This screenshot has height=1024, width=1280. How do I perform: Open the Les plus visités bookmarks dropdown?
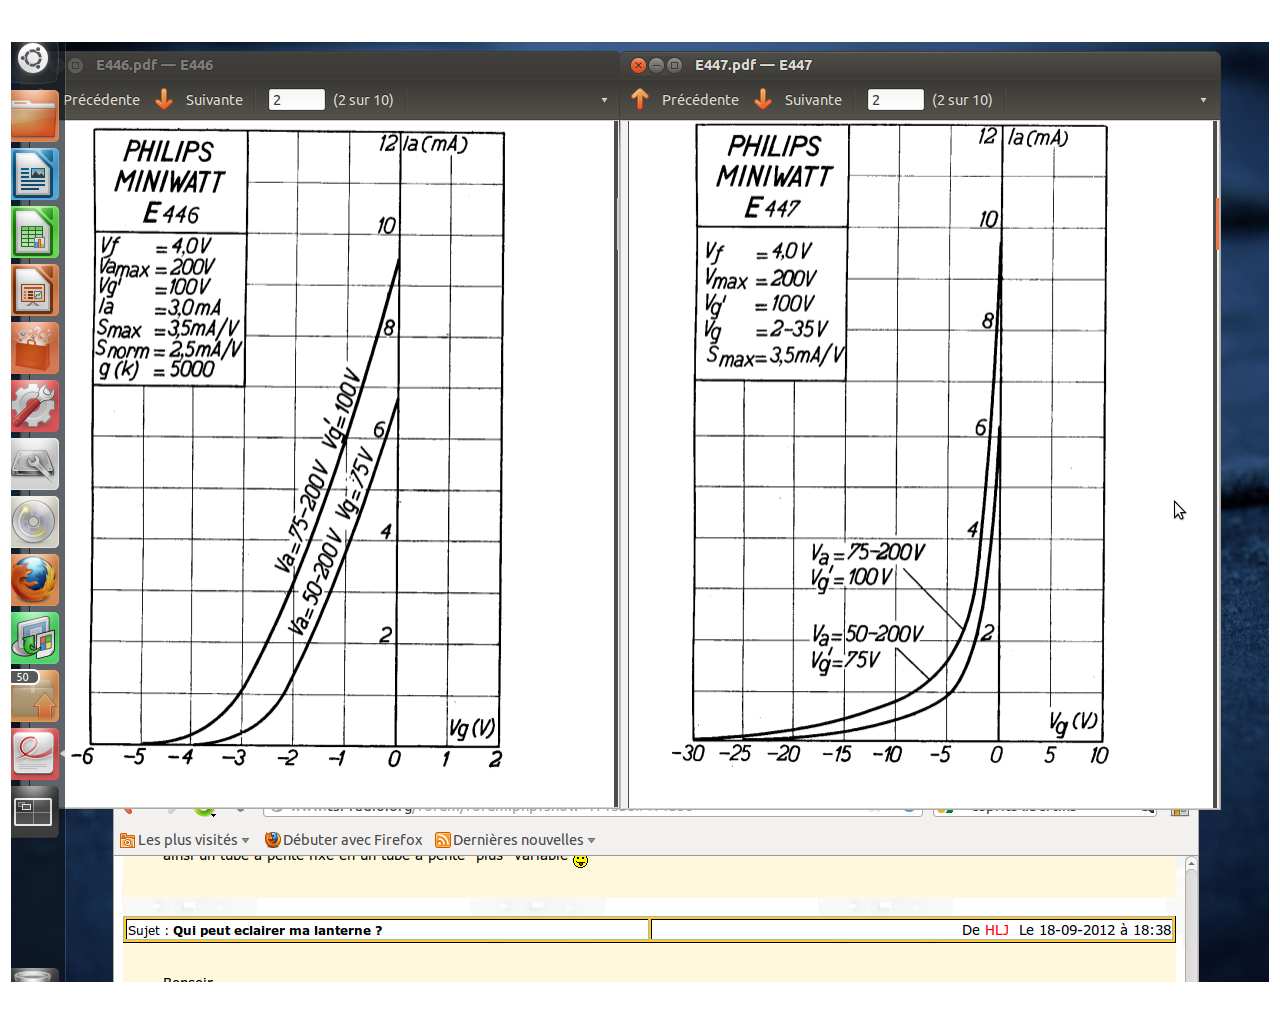(x=184, y=840)
